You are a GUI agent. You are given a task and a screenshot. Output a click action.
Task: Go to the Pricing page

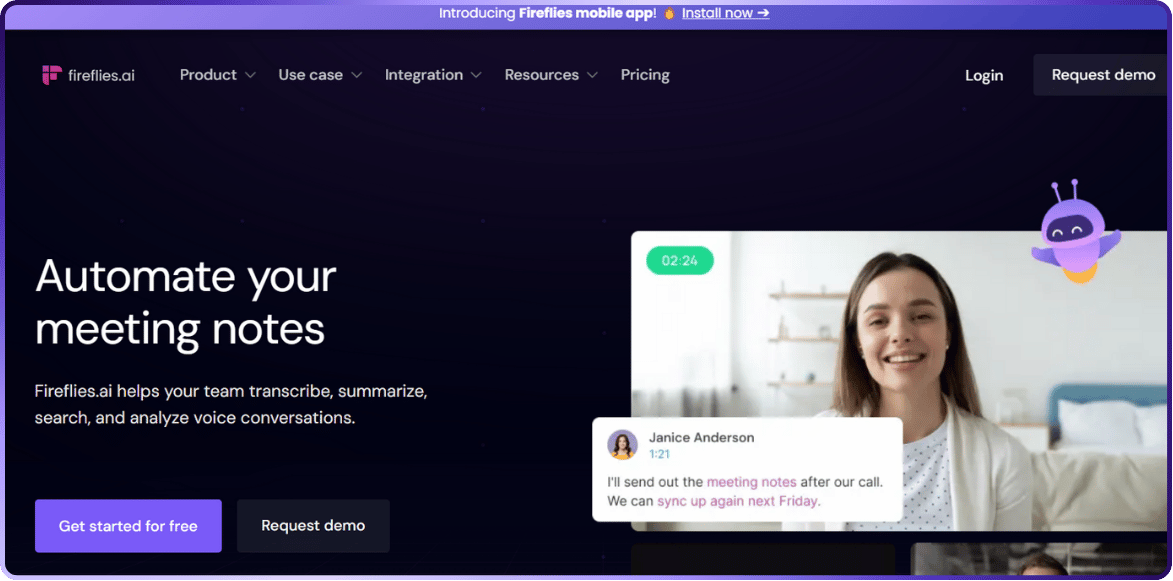(645, 75)
